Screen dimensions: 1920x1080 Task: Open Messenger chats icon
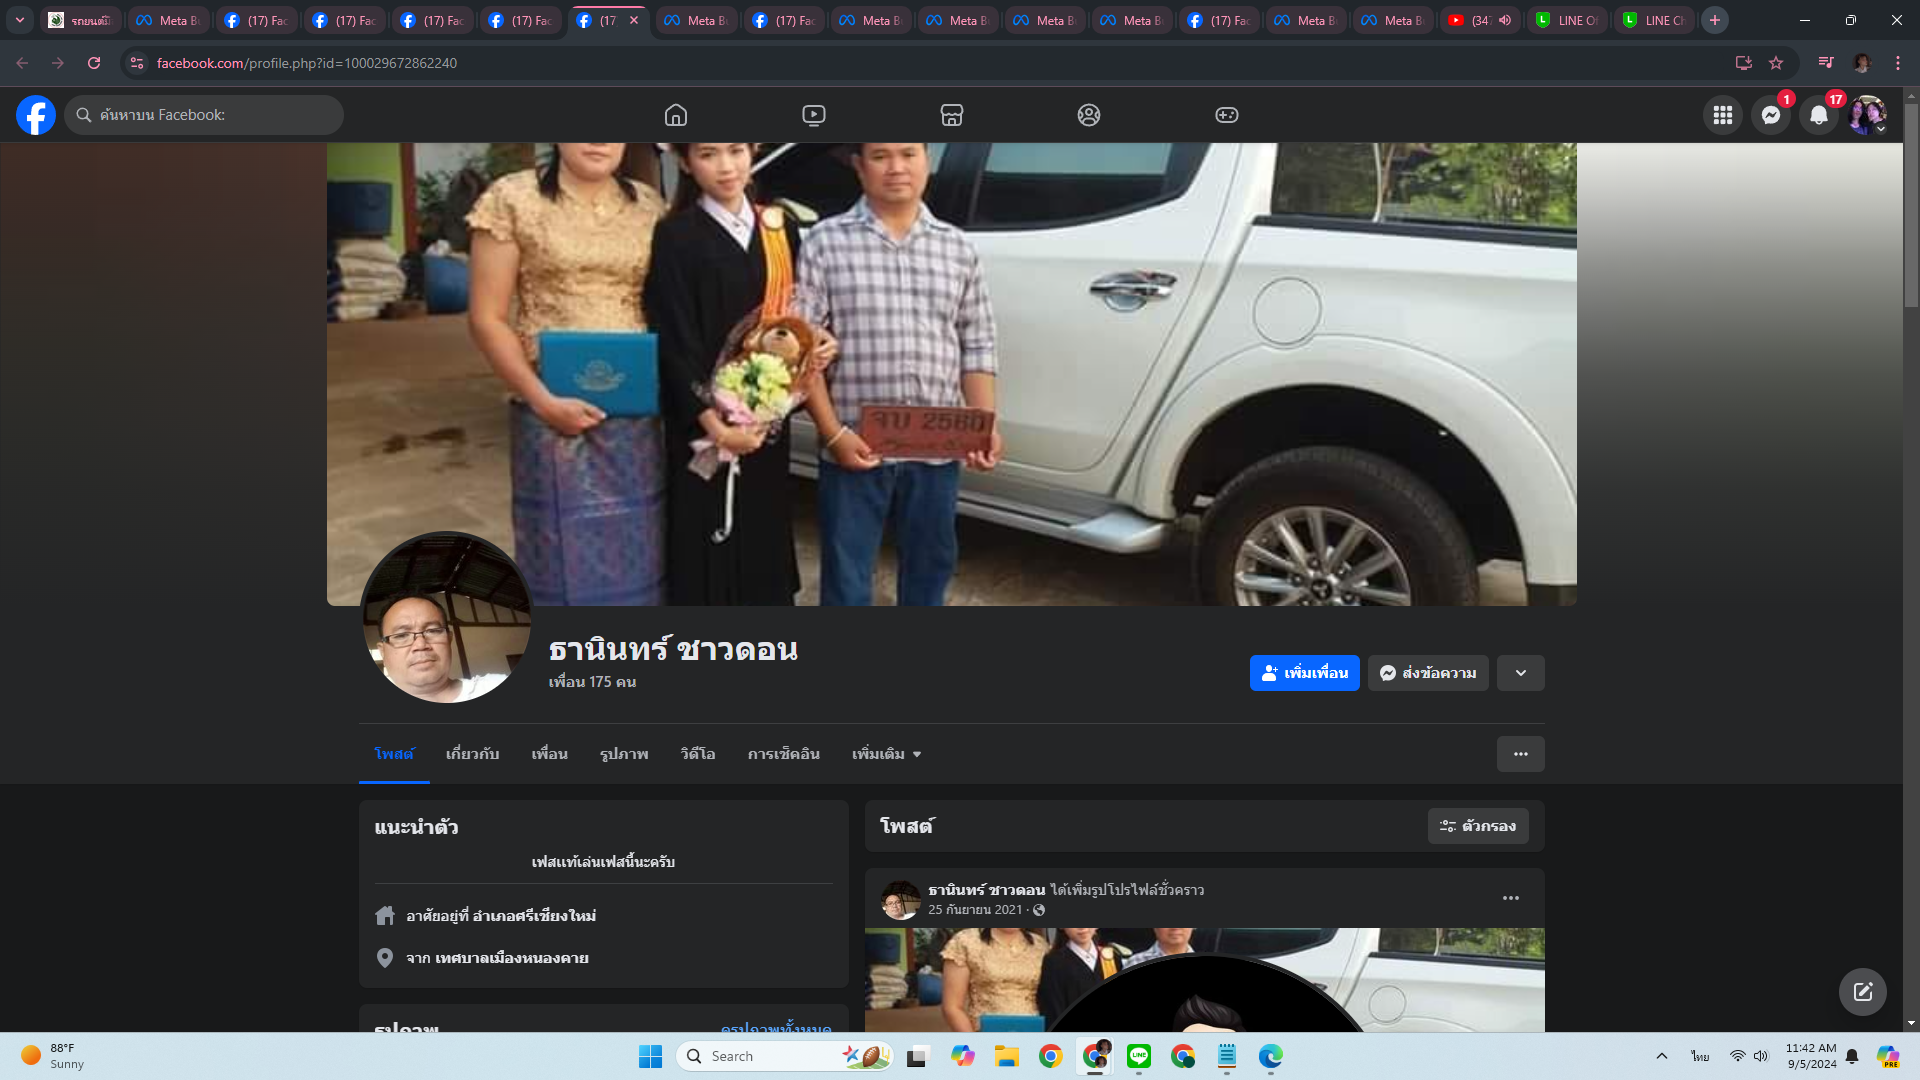pyautogui.click(x=1771, y=115)
